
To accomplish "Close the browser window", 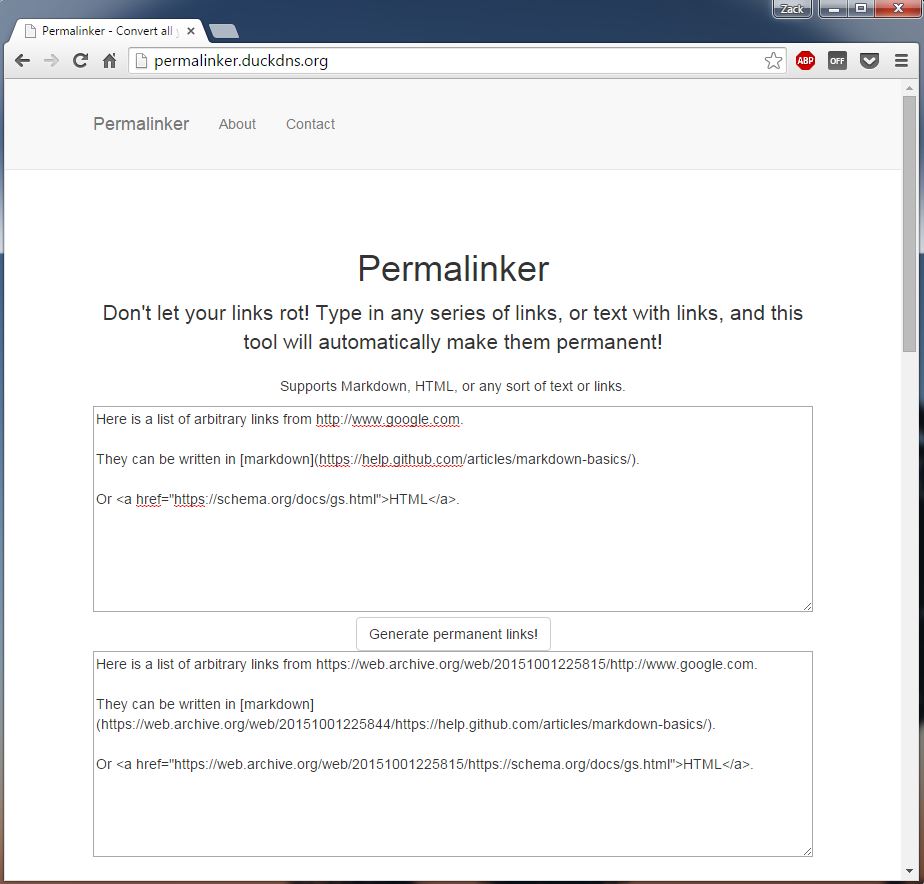I will coord(898,9).
